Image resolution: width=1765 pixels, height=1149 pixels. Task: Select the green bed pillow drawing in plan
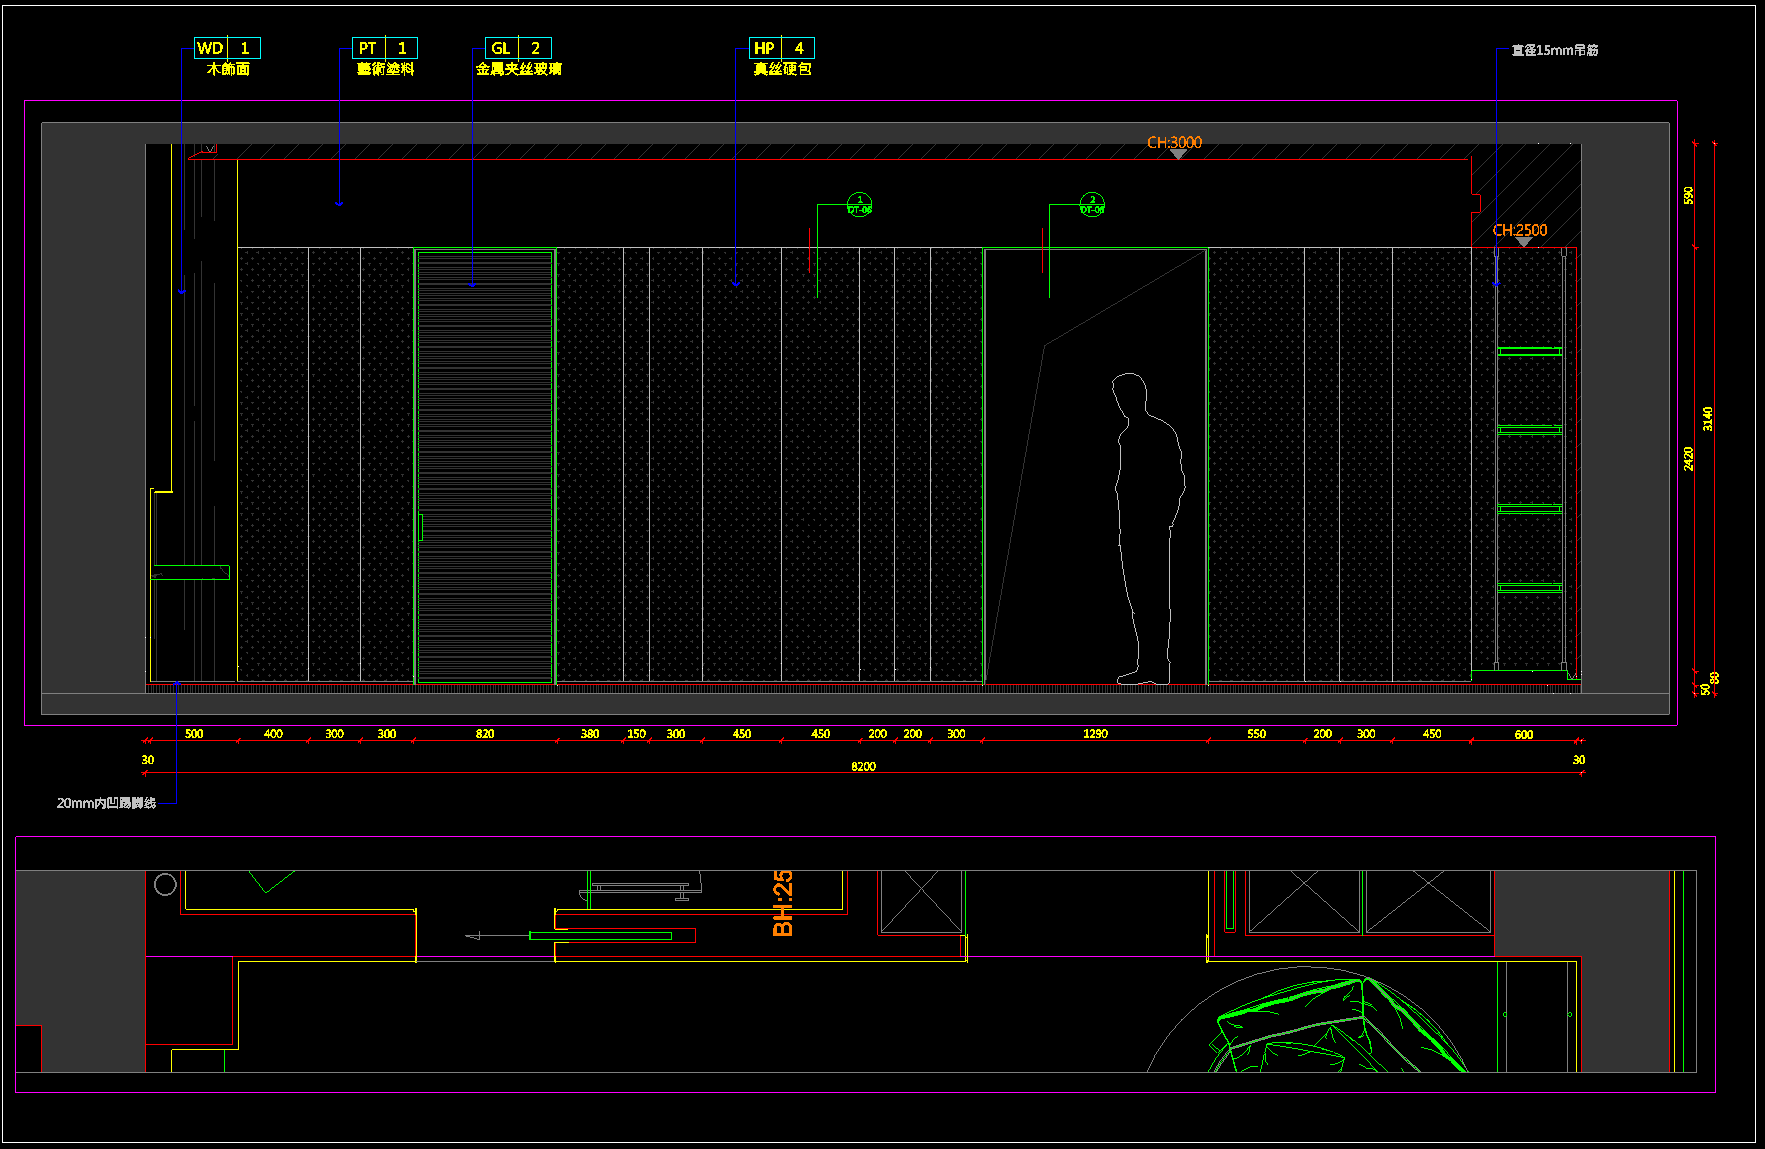tap(1340, 1024)
